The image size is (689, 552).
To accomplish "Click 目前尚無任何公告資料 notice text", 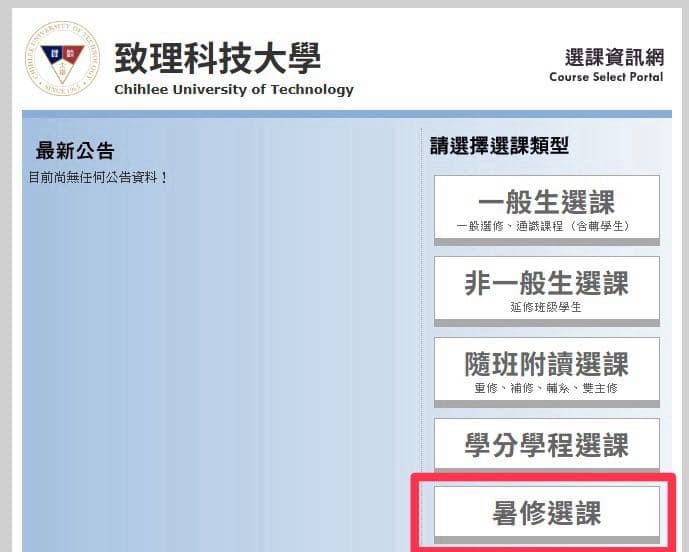I will tap(98, 178).
